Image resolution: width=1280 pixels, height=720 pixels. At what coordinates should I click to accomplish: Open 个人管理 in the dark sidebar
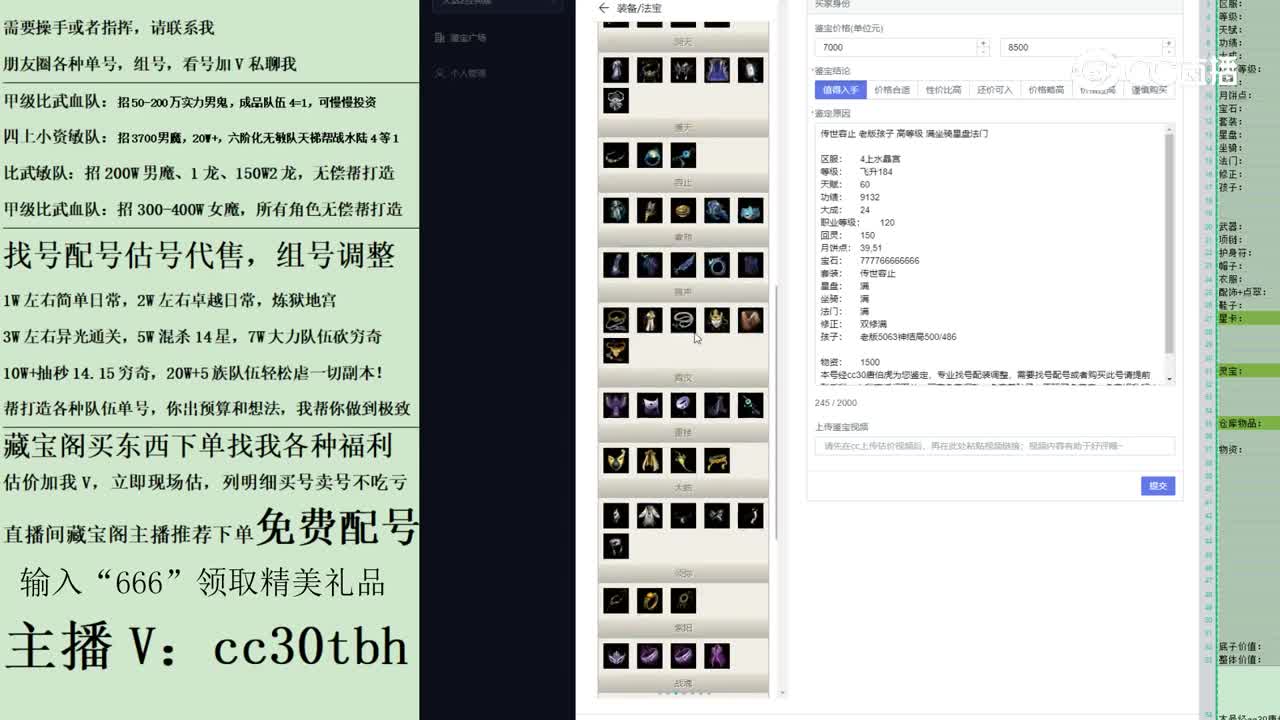[x=461, y=74]
